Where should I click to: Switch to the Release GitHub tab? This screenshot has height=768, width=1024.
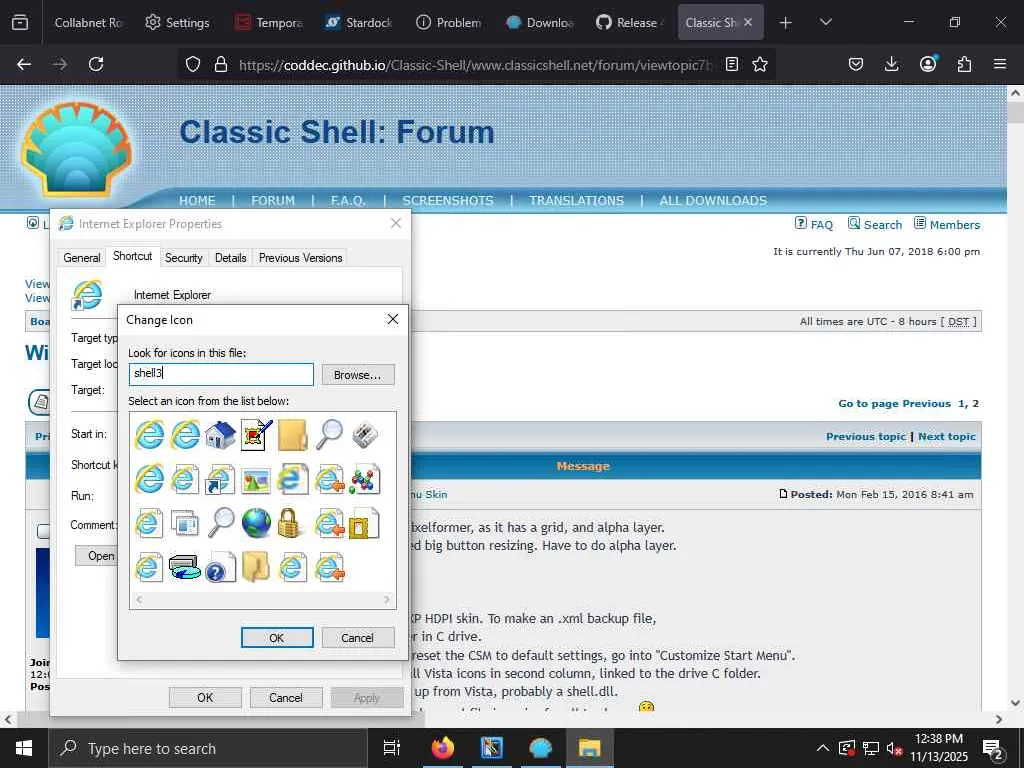[x=630, y=22]
